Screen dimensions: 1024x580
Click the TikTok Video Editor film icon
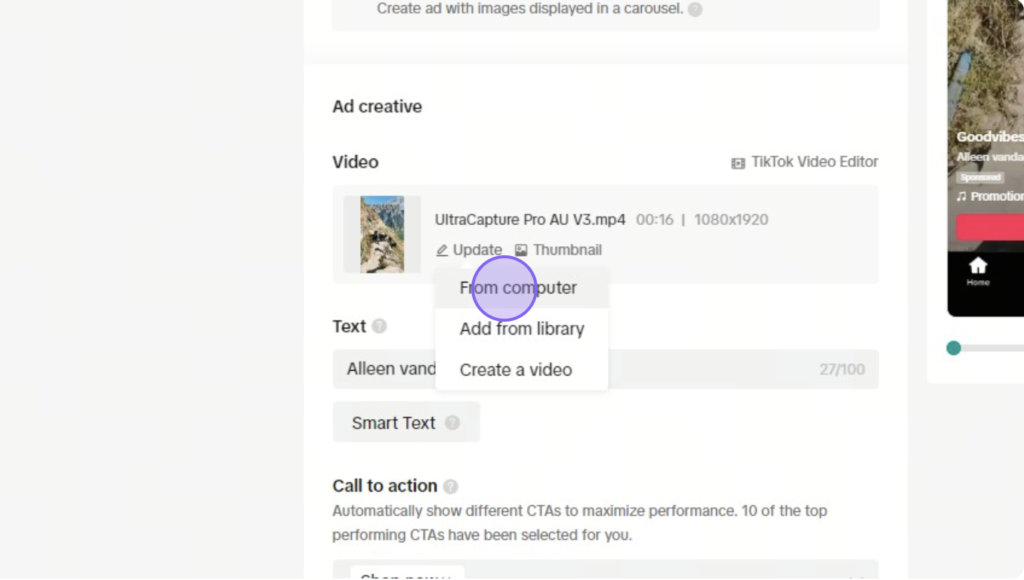tap(738, 163)
